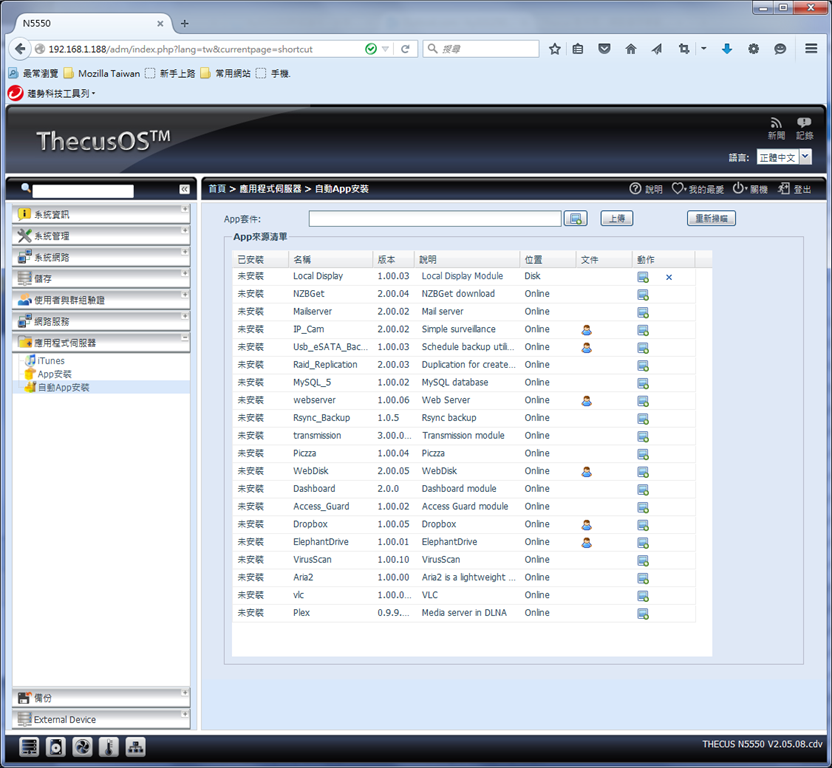Bookmark this page with the star icon
The height and width of the screenshot is (768, 832).
554,49
